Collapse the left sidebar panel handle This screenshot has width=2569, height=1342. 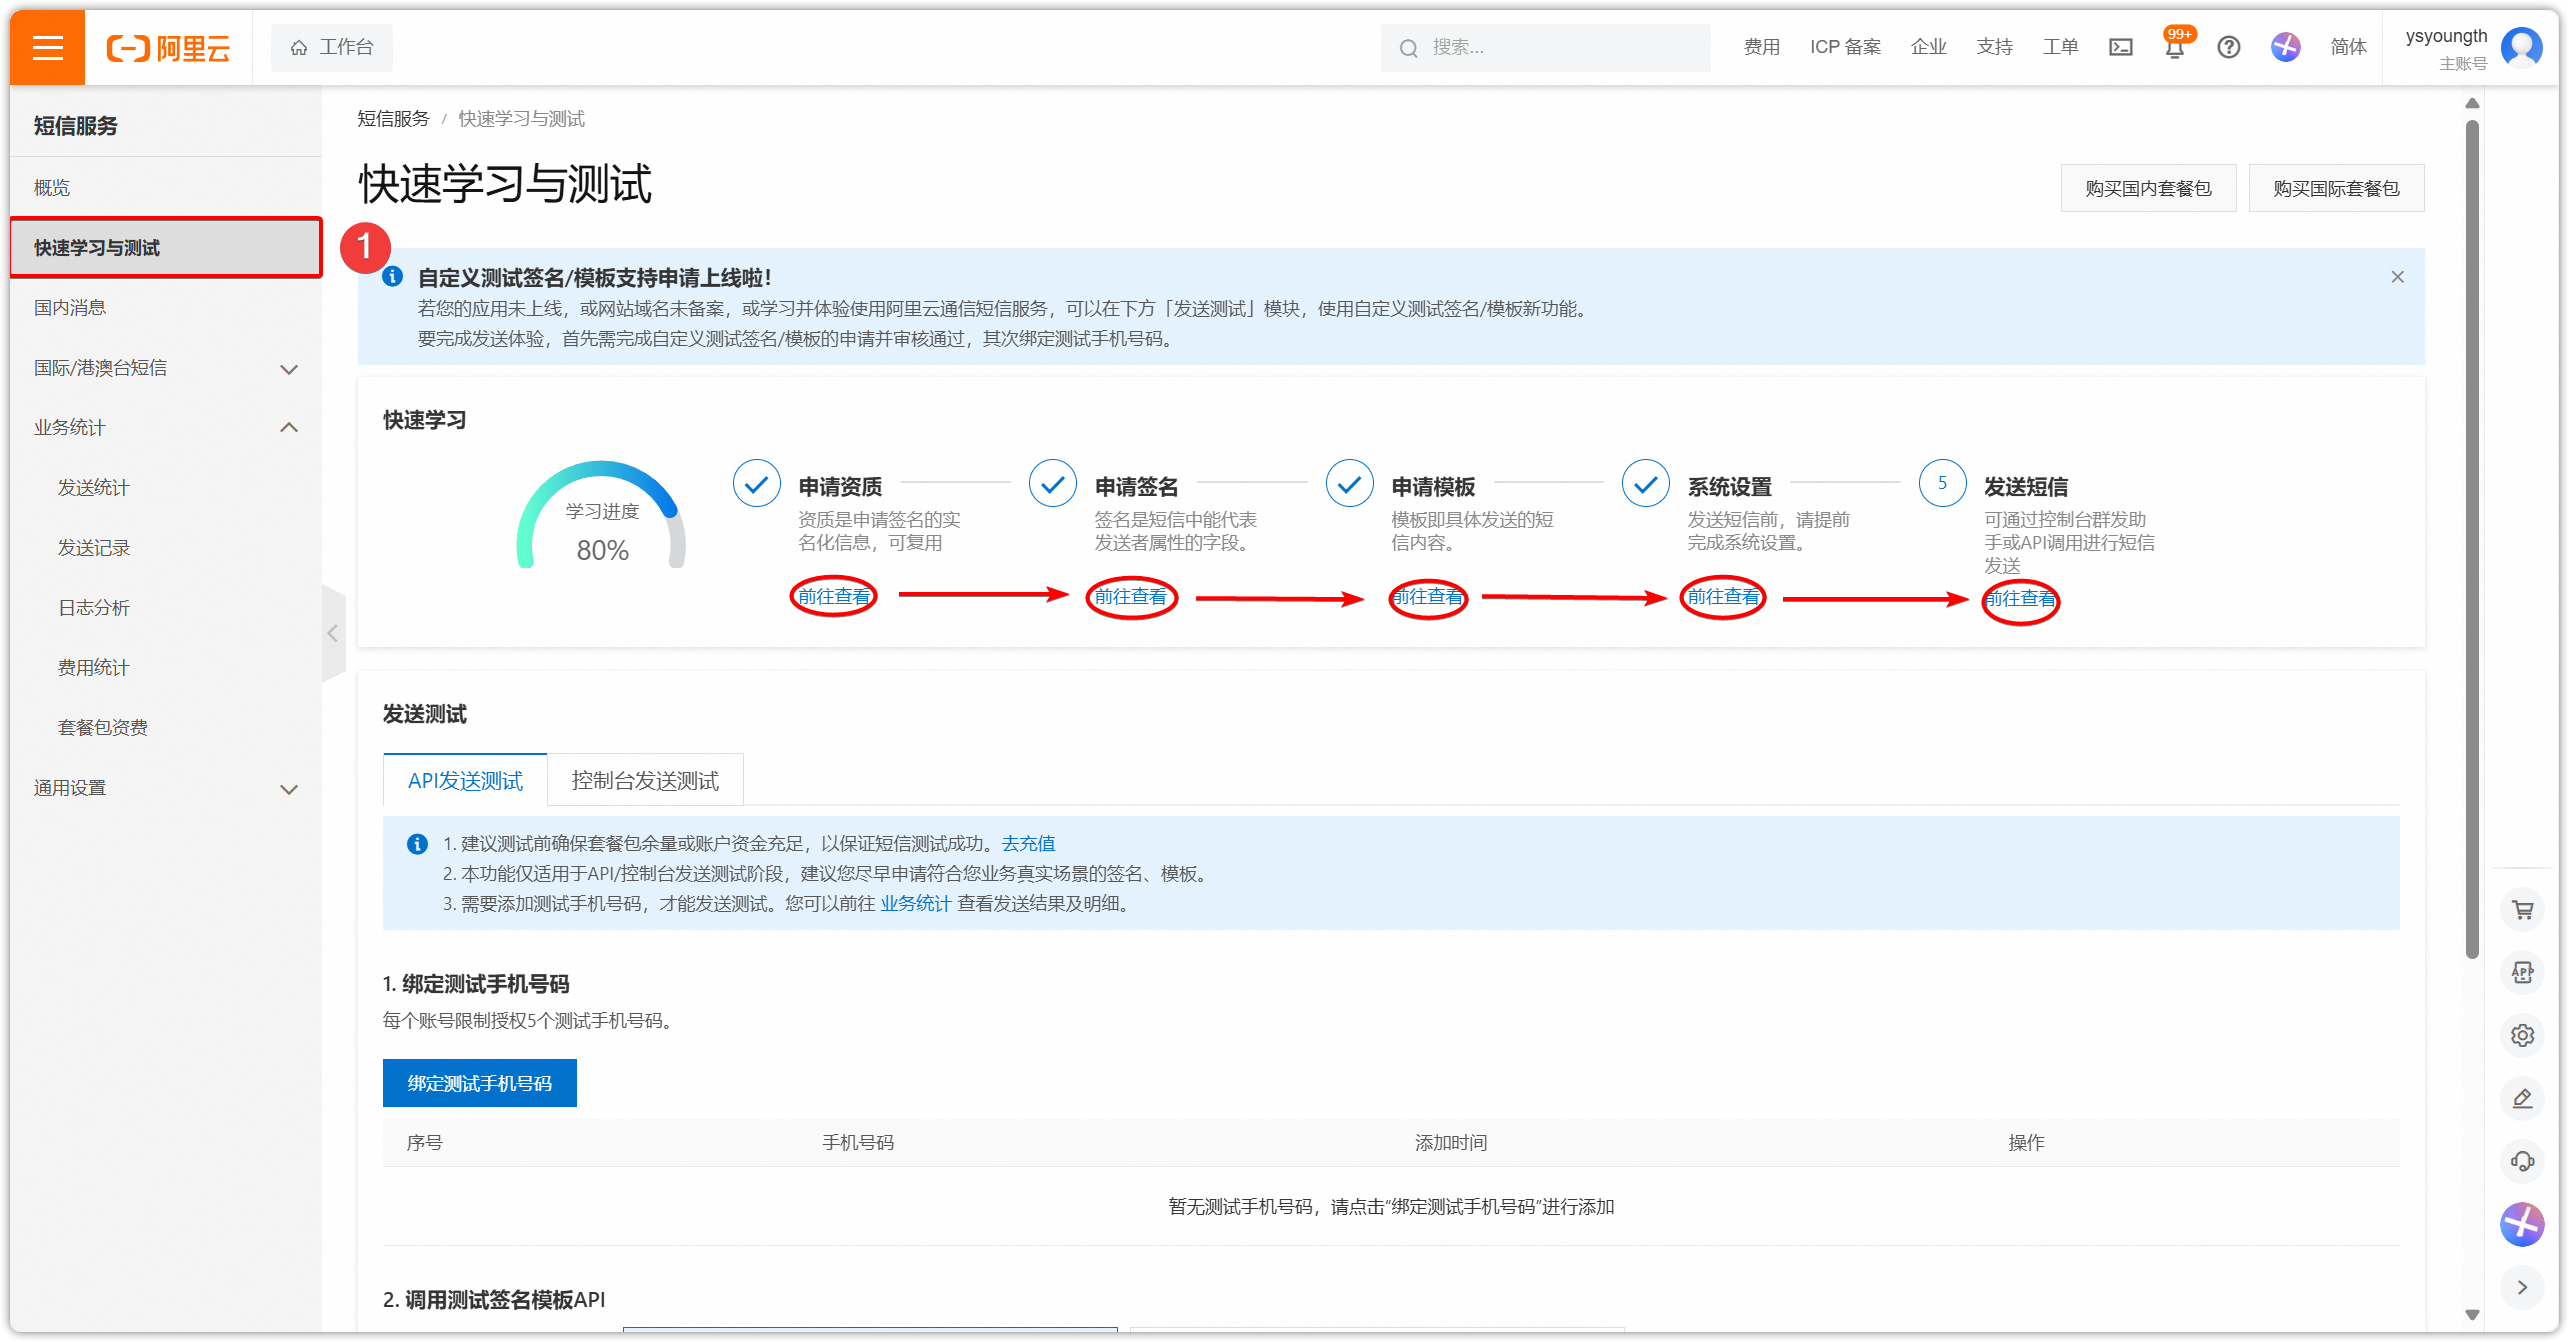pyautogui.click(x=333, y=633)
